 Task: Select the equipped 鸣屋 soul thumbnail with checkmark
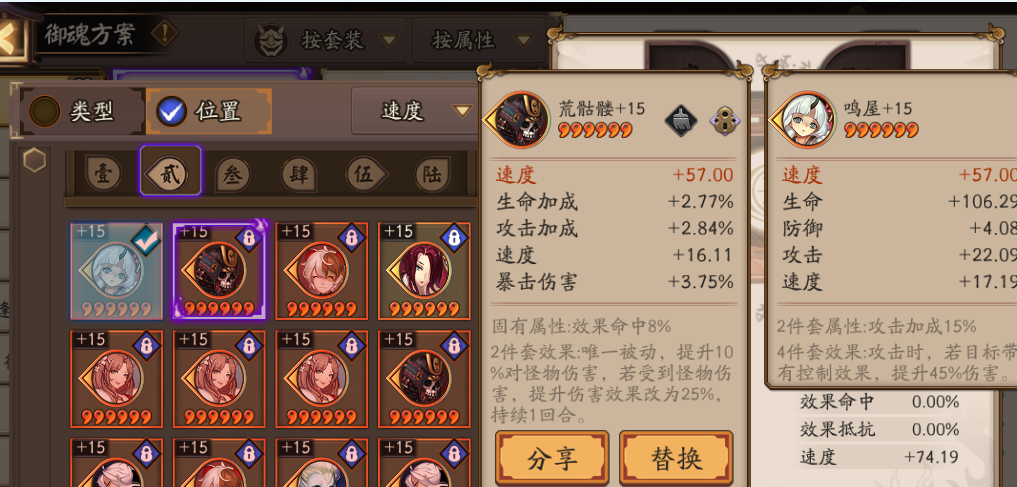(x=117, y=271)
